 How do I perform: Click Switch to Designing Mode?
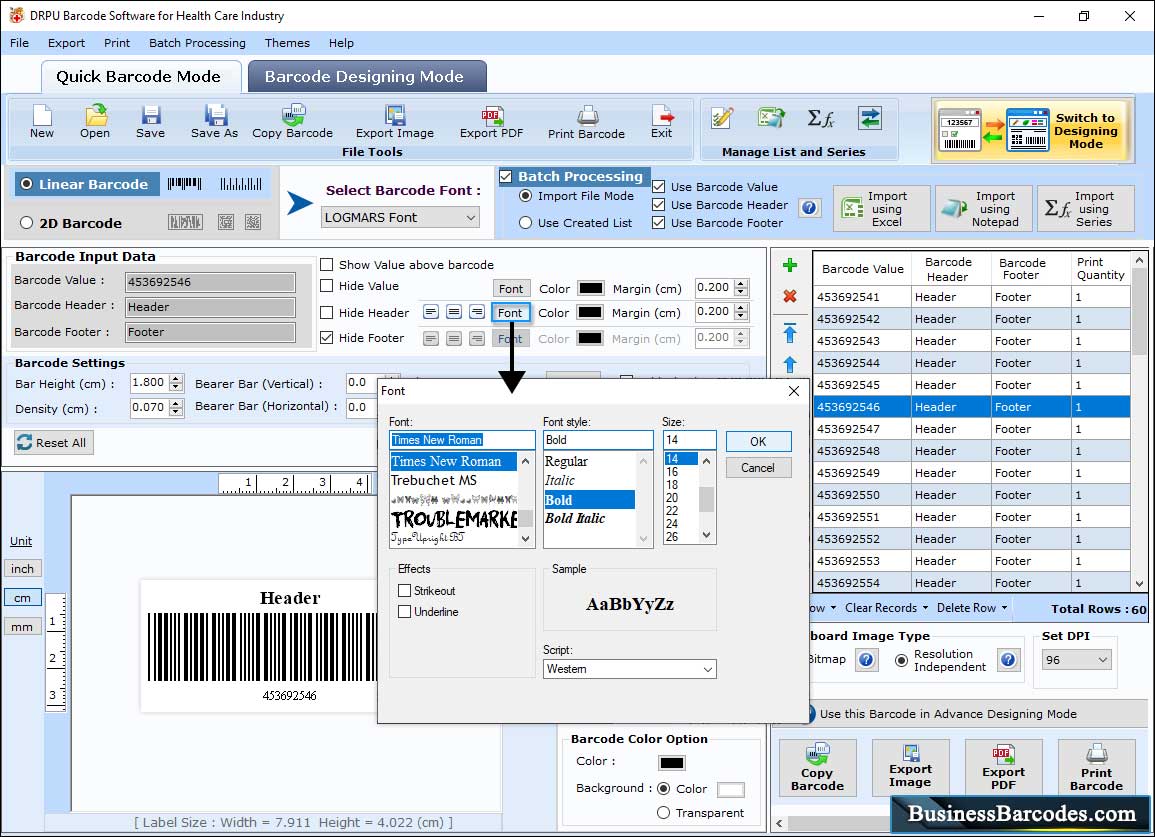coord(1031,130)
